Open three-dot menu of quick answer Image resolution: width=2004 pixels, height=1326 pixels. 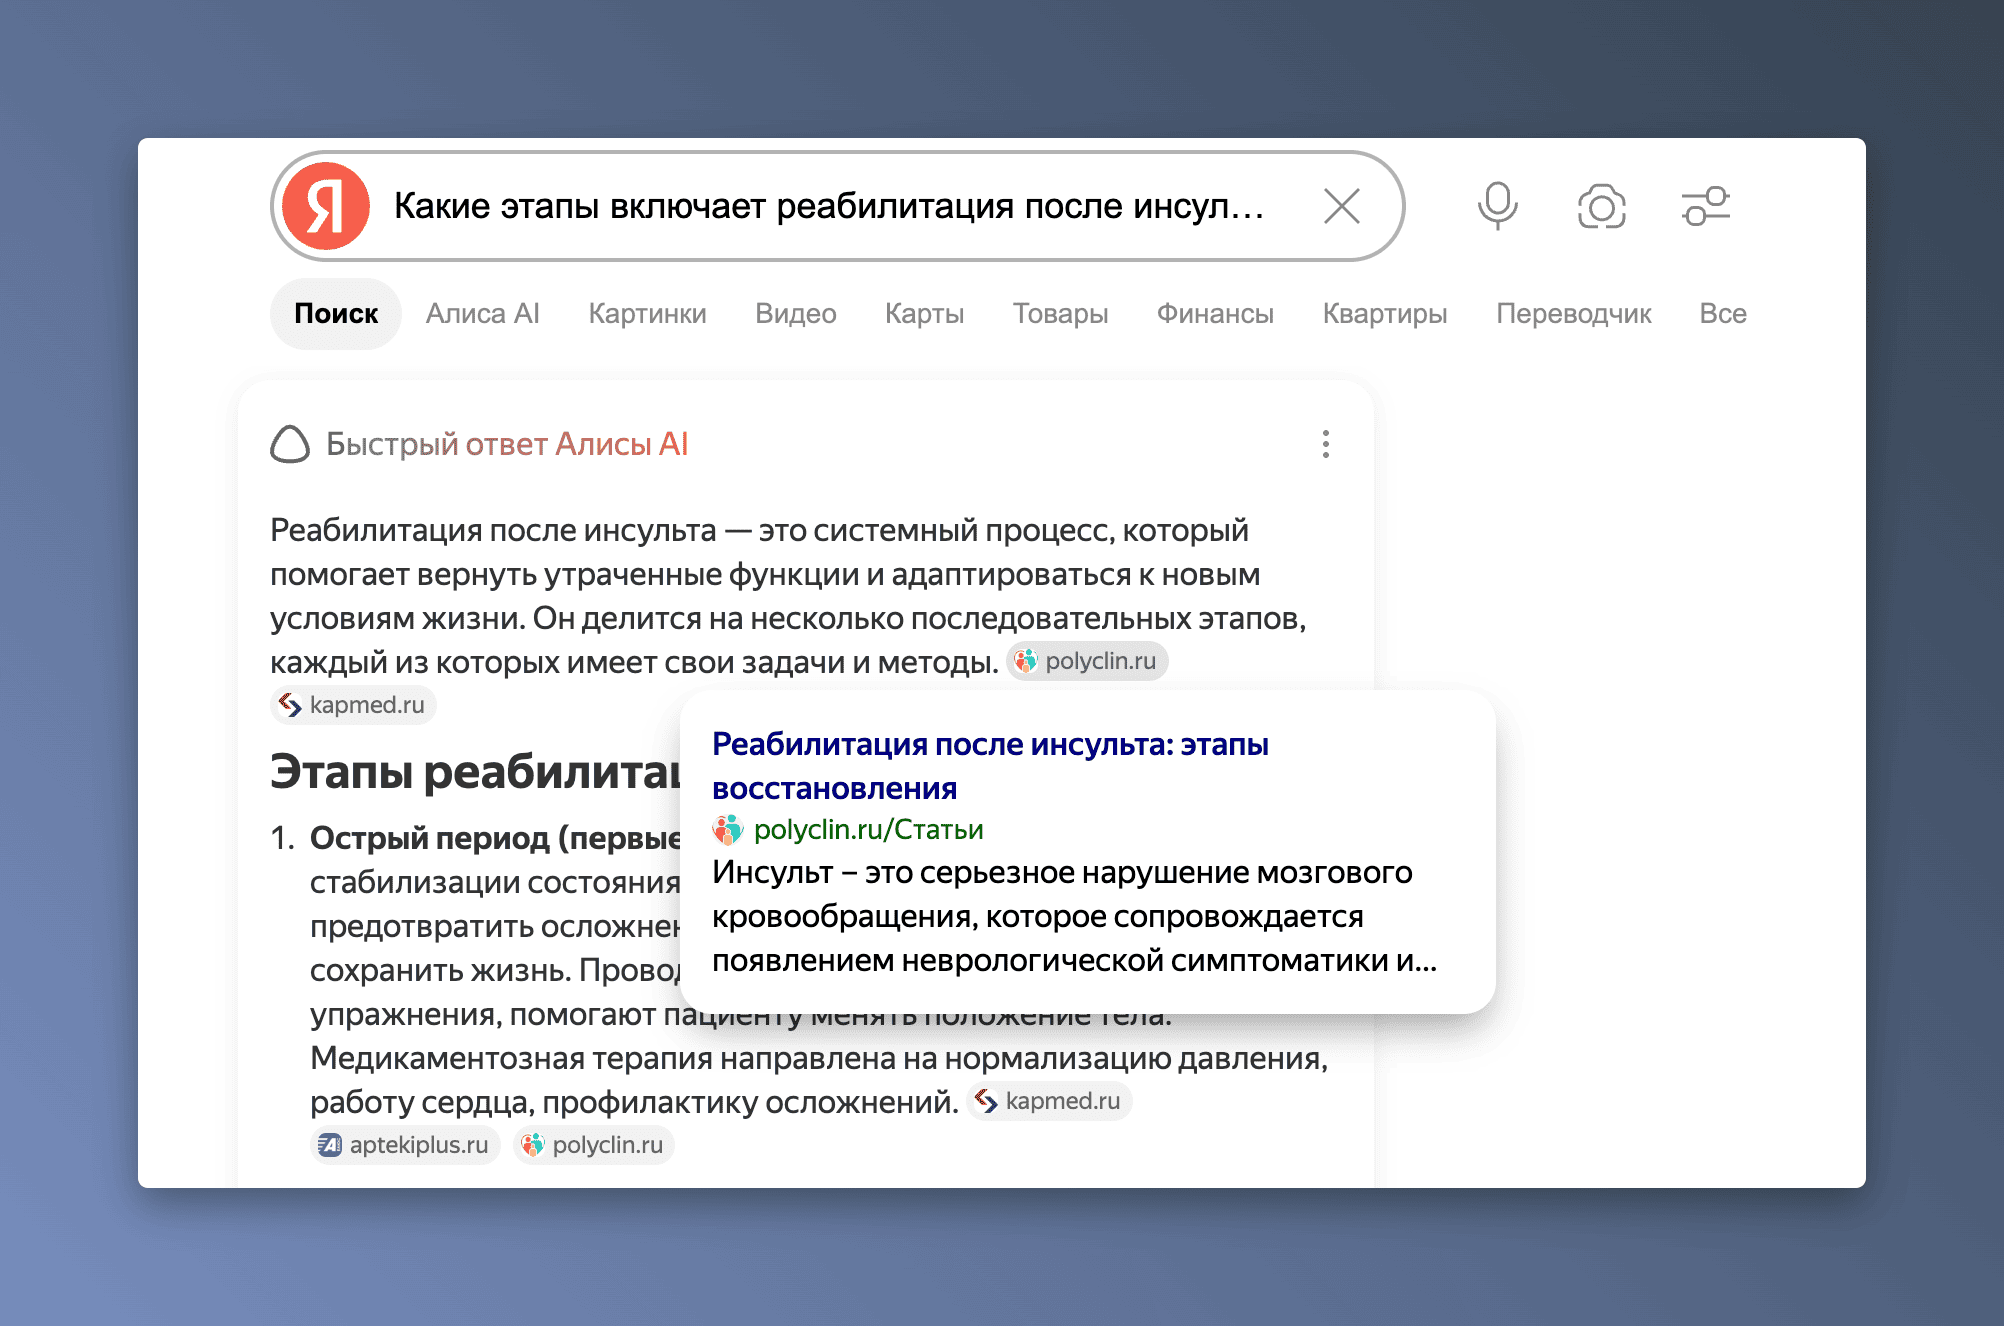[x=1326, y=444]
